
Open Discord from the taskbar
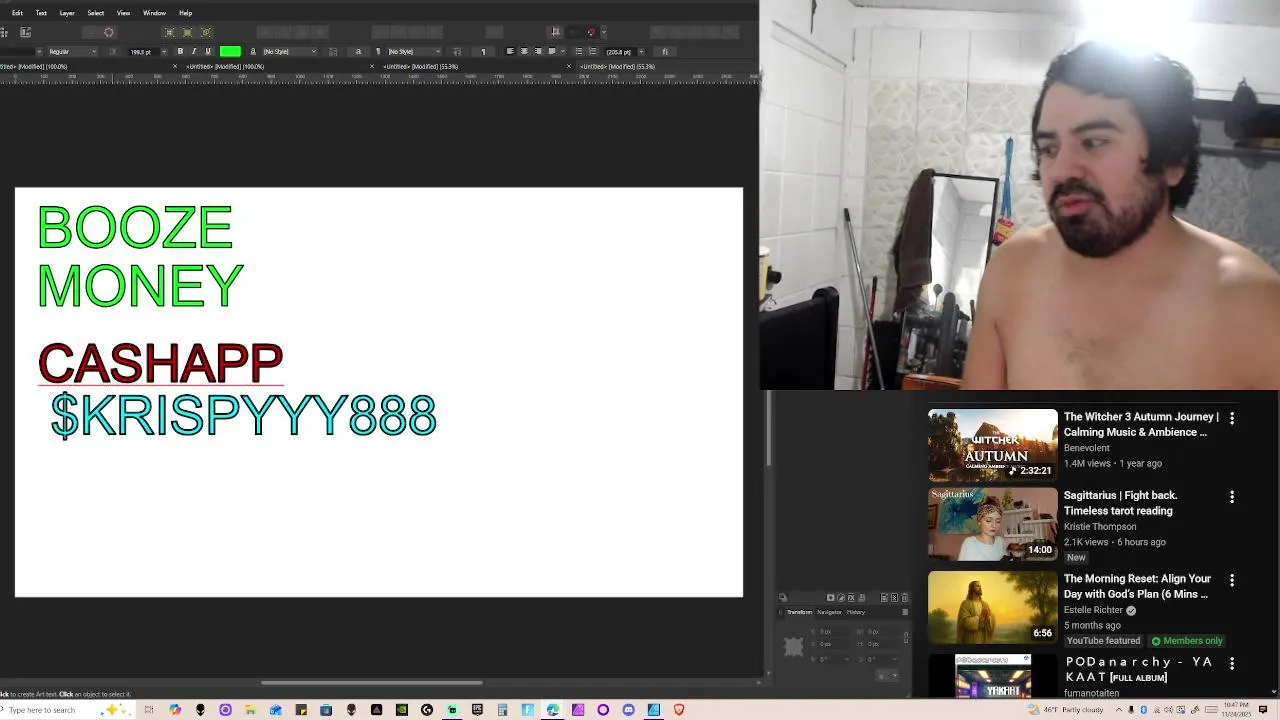point(629,710)
